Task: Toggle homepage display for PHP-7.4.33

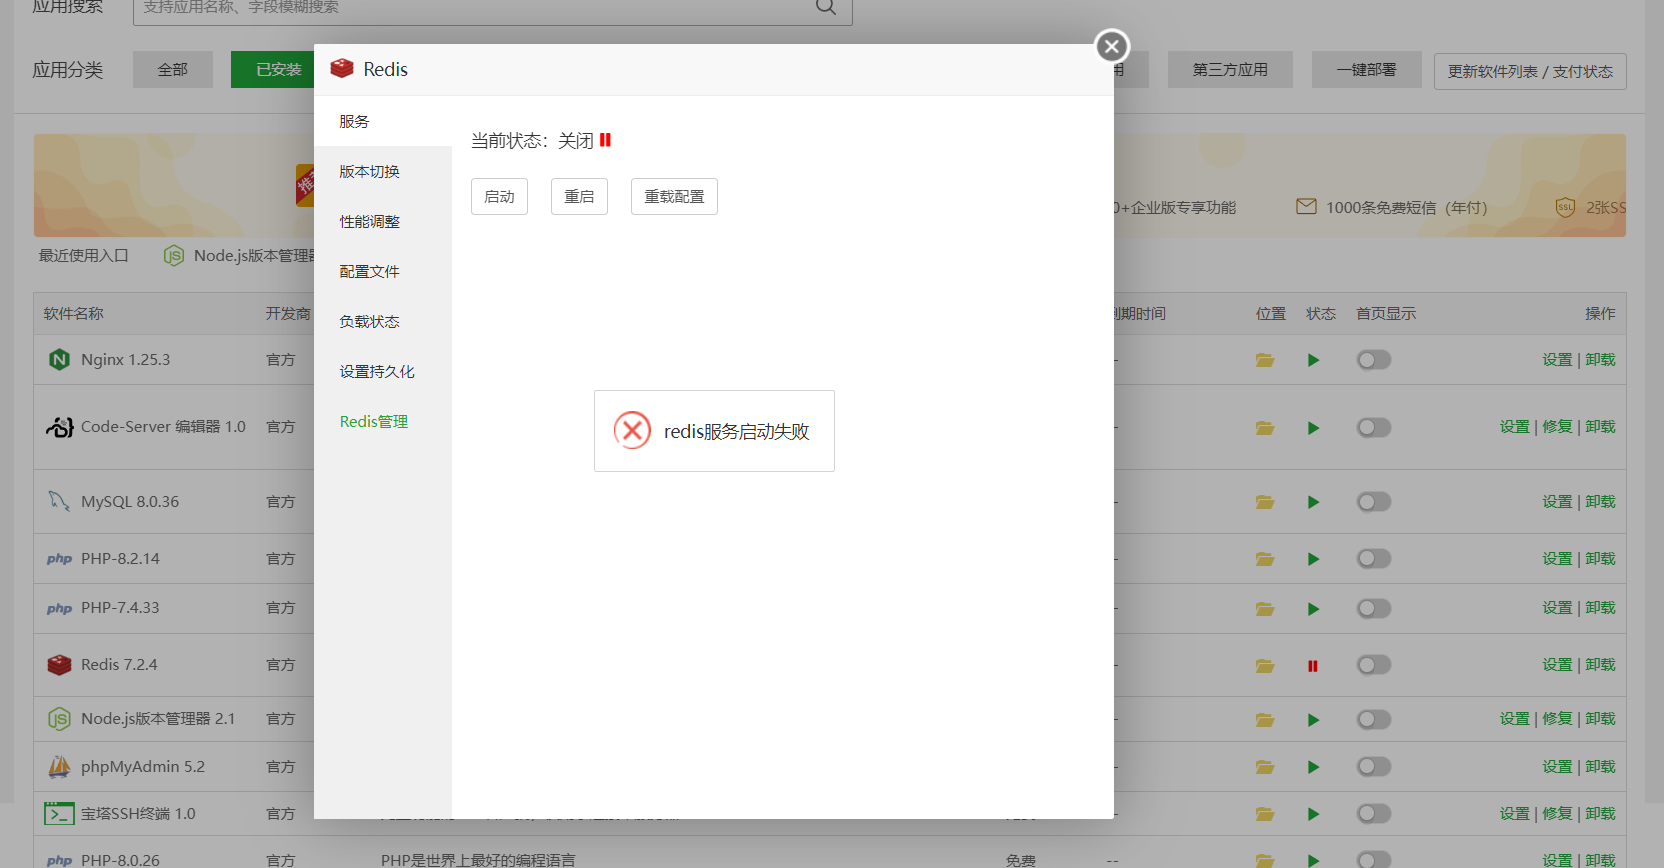Action: click(1374, 609)
